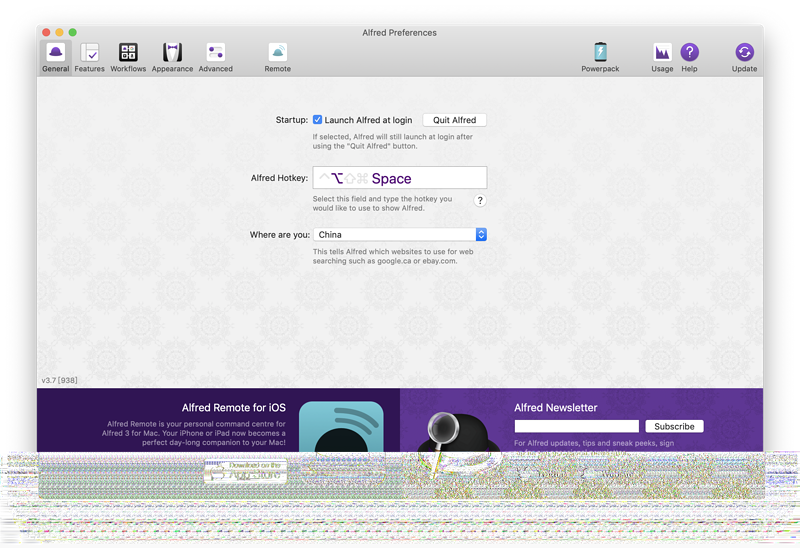Close the Alfred Preferences window
This screenshot has height=548, width=800.
pyautogui.click(x=46, y=32)
